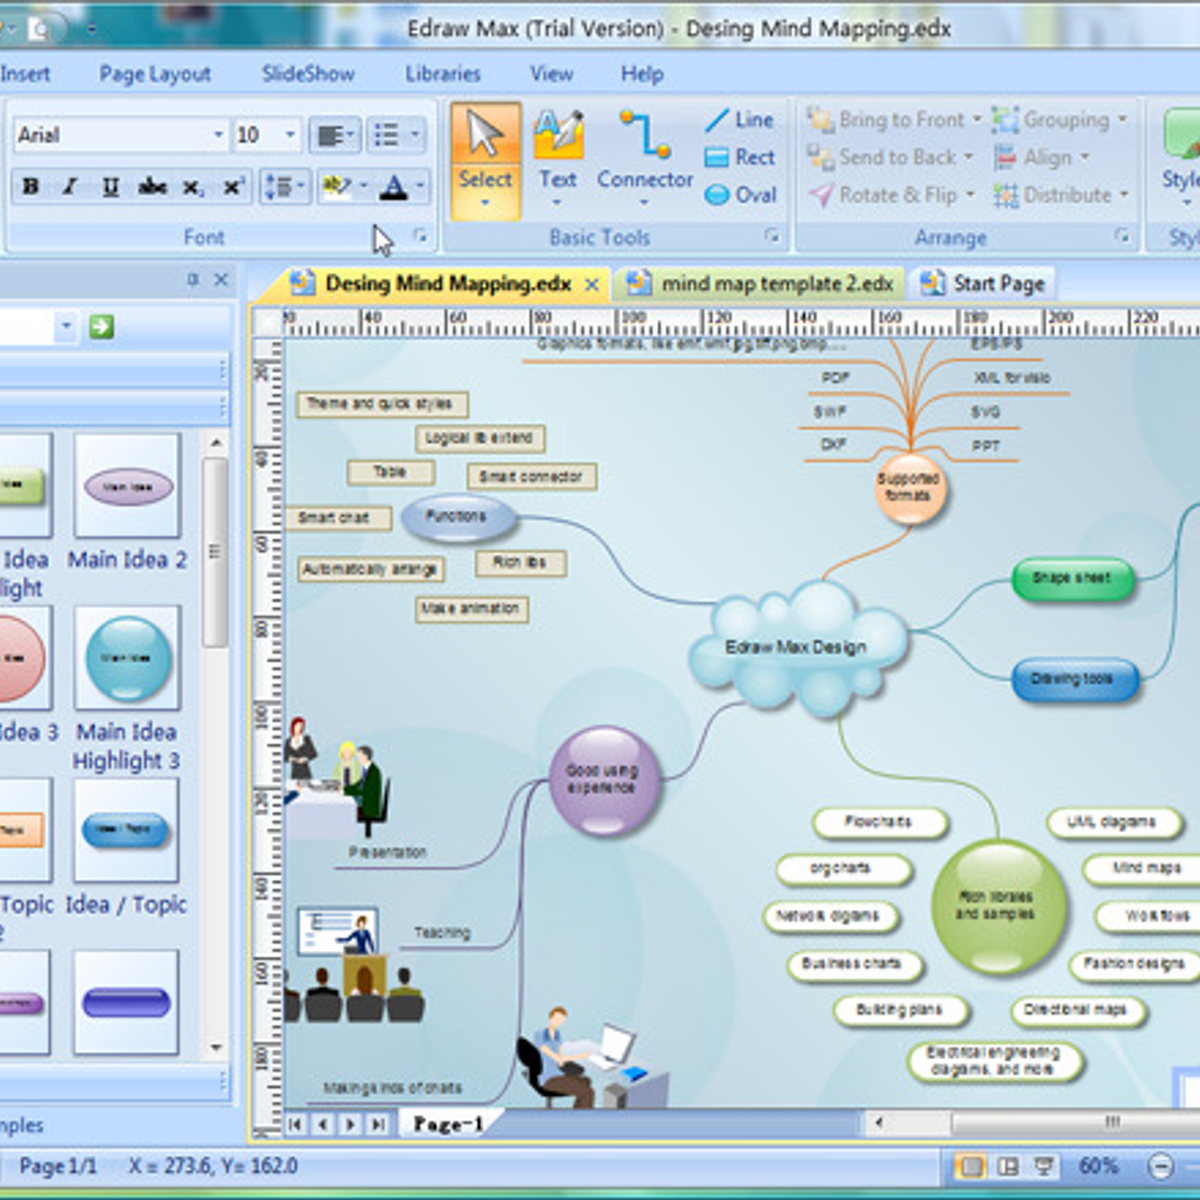Screen dimensions: 1200x1200
Task: Open the Libraries ribbon tab
Action: tap(443, 74)
